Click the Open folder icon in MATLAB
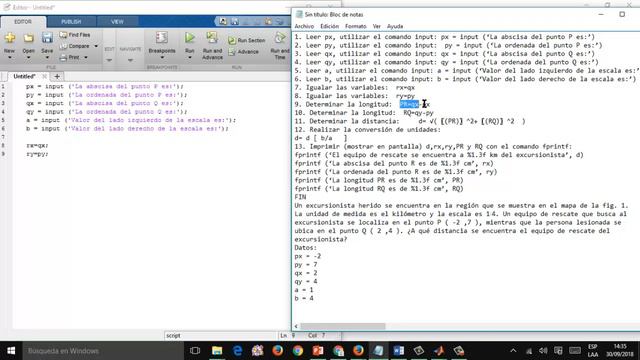The height and width of the screenshot is (360, 640). [28, 38]
